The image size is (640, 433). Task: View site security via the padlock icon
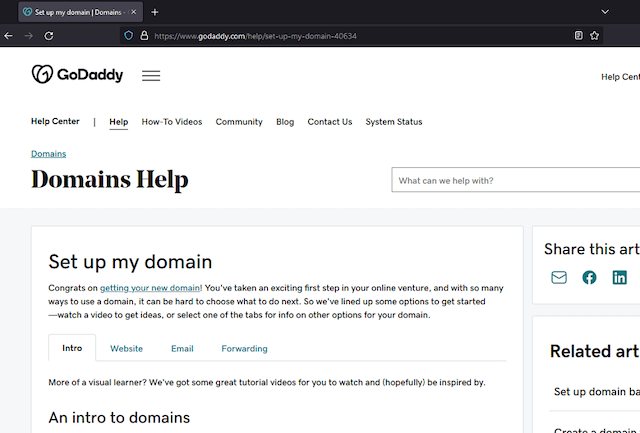144,36
